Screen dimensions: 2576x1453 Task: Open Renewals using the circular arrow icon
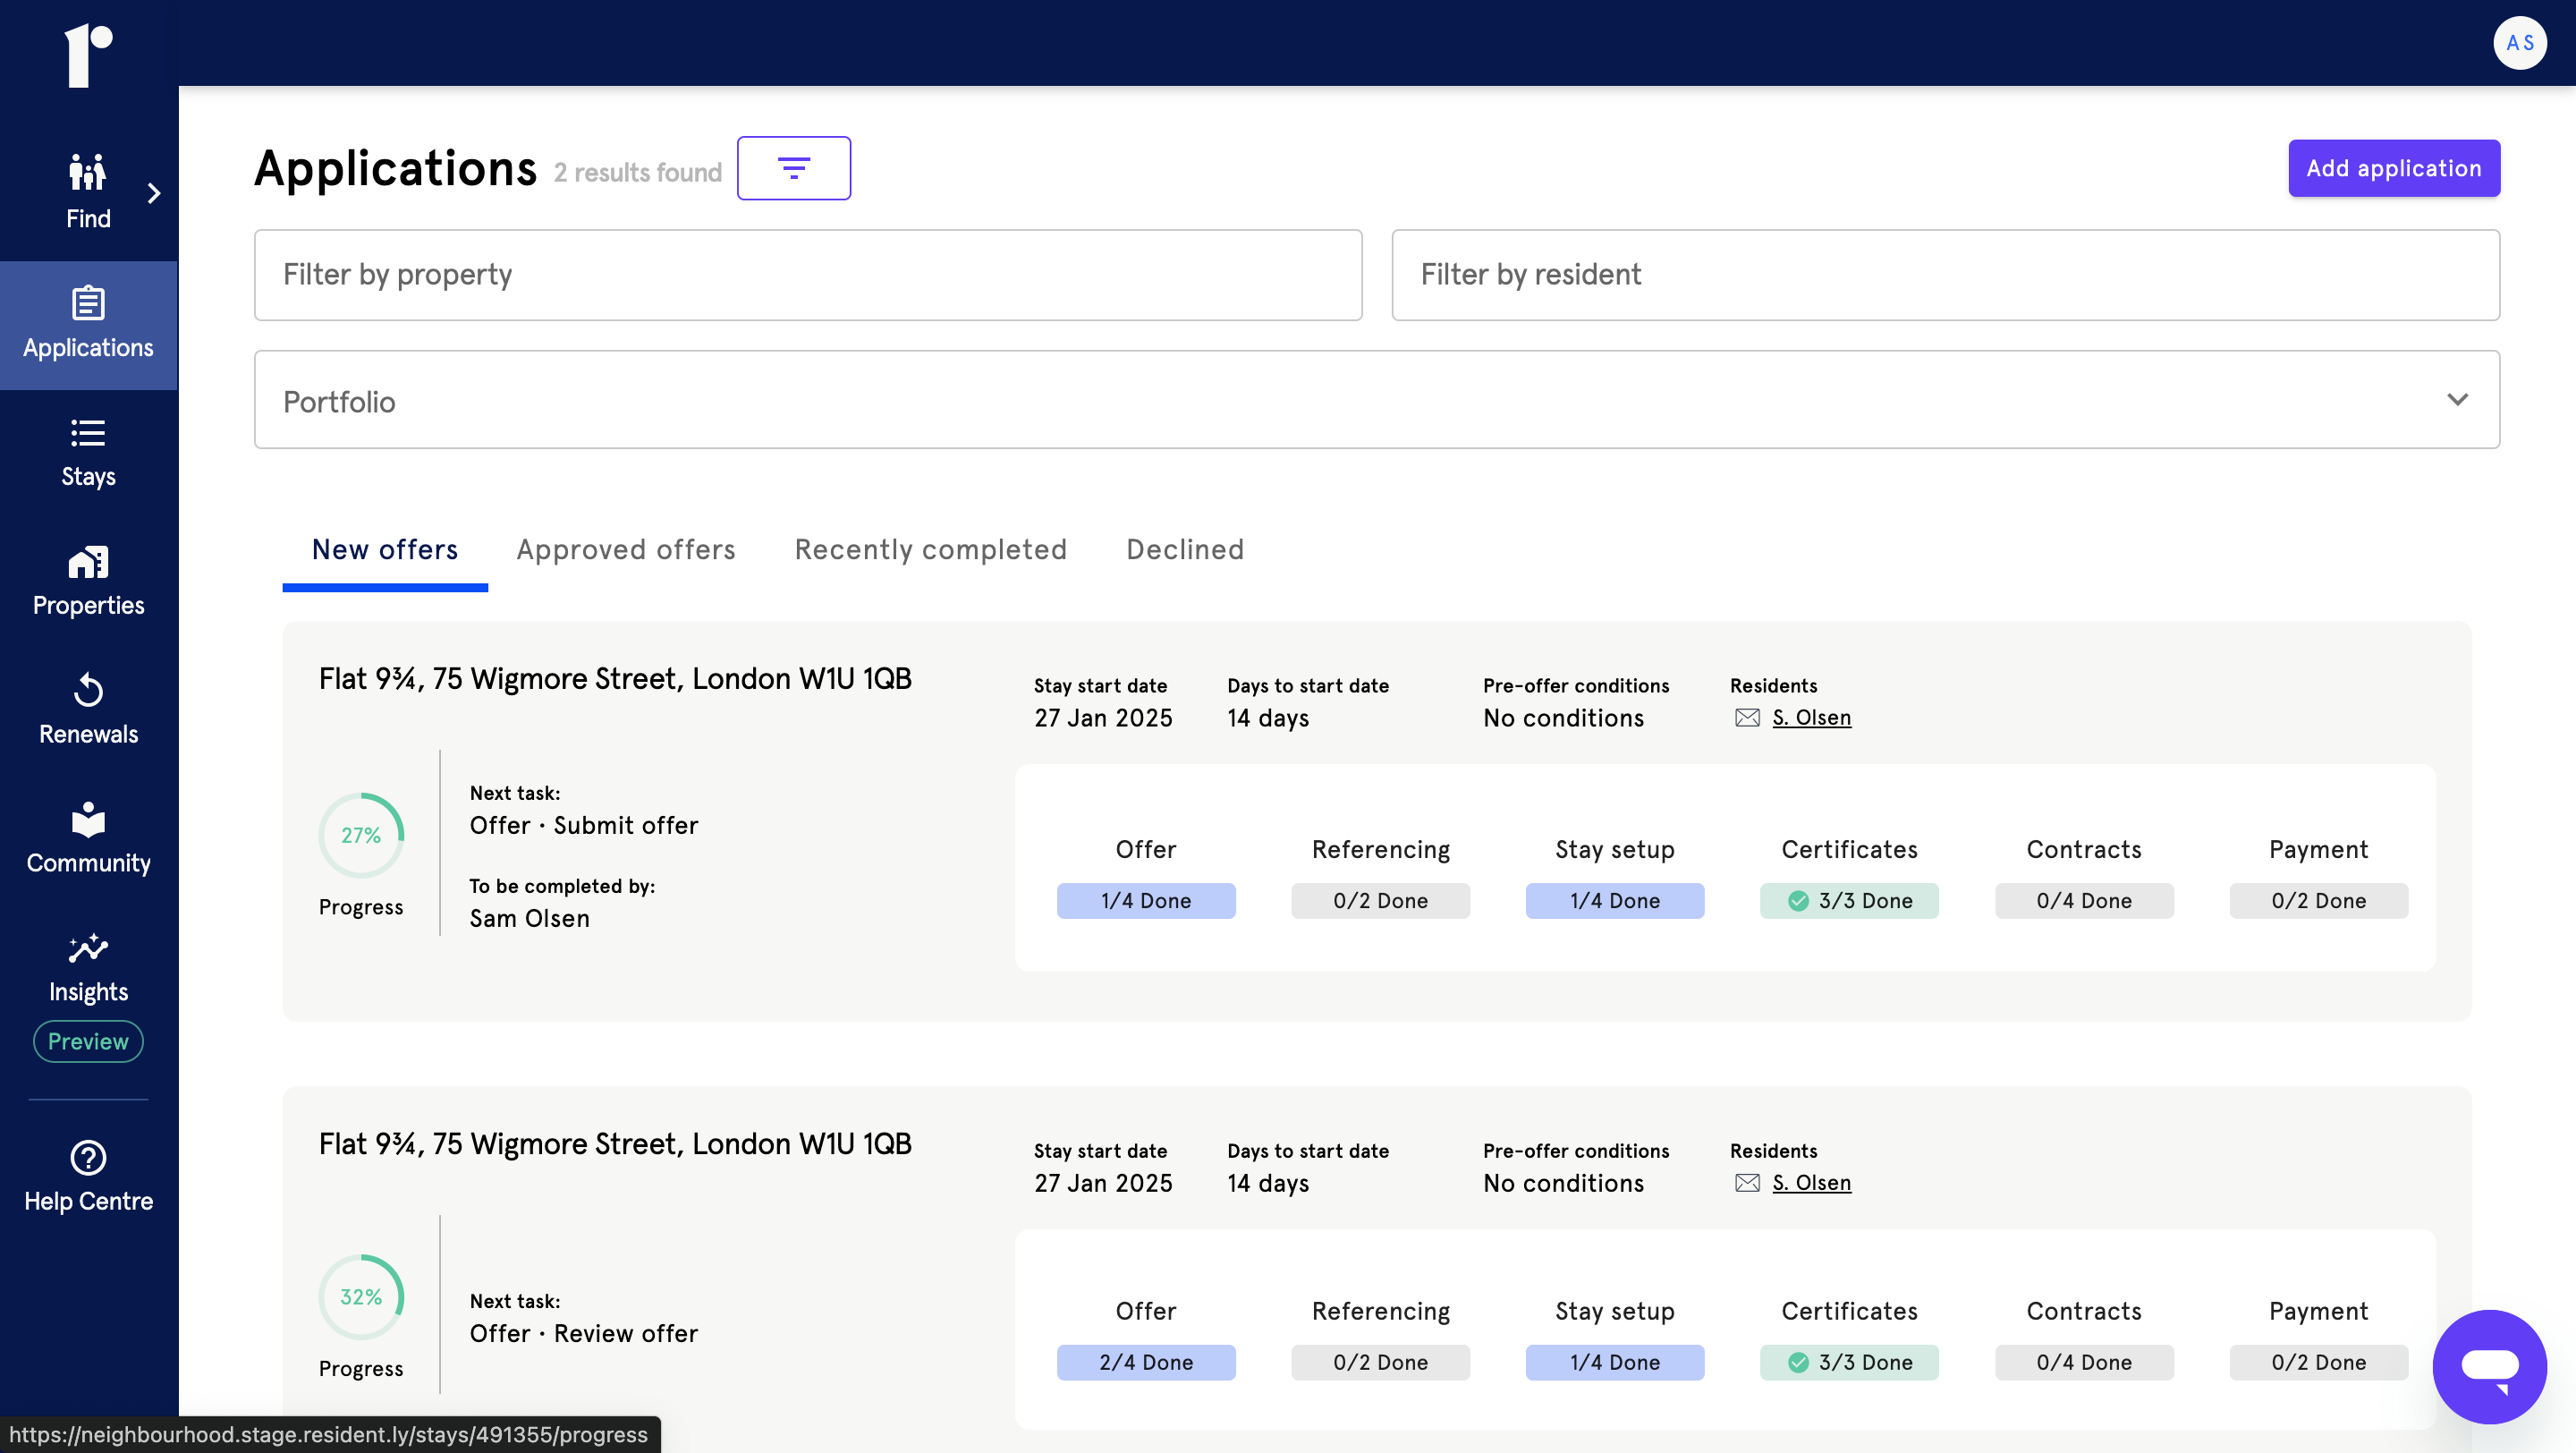(88, 690)
